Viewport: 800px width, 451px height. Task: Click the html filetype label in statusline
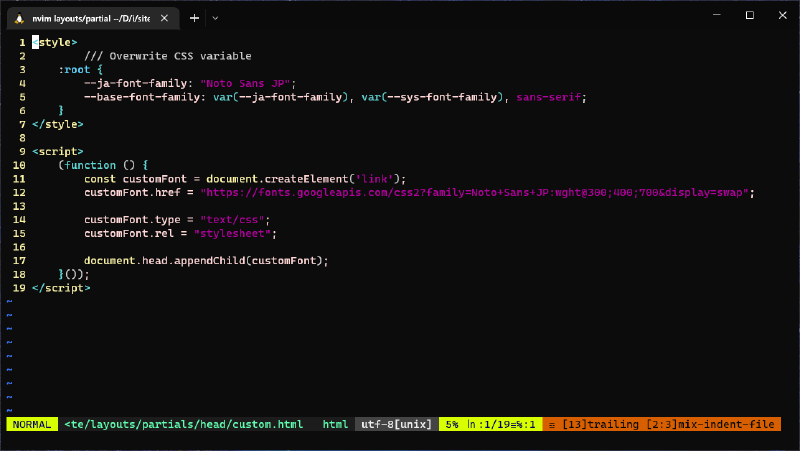[x=335, y=424]
